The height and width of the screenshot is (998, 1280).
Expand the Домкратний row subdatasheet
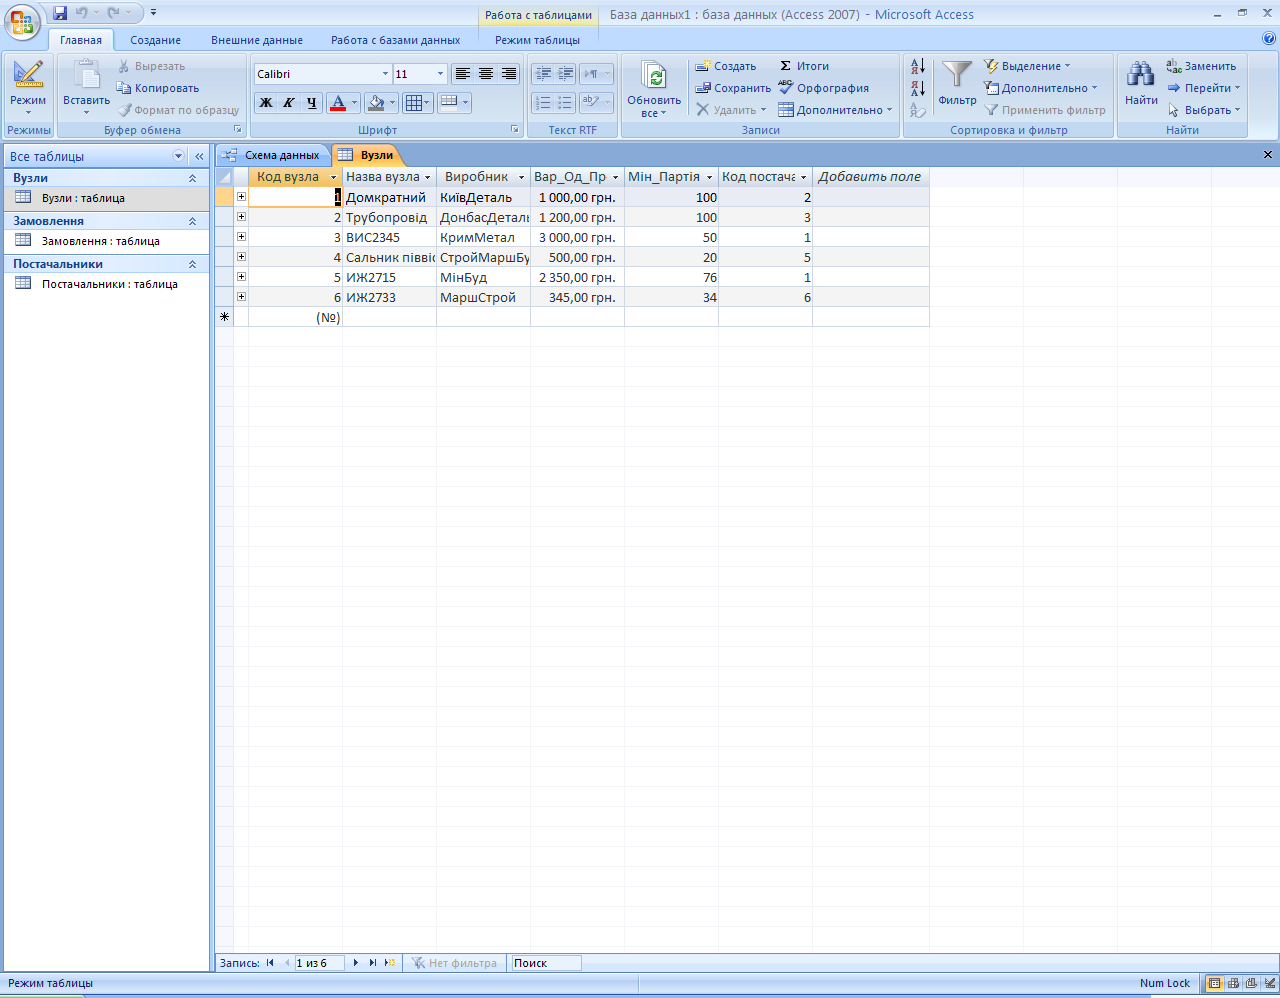tap(241, 197)
